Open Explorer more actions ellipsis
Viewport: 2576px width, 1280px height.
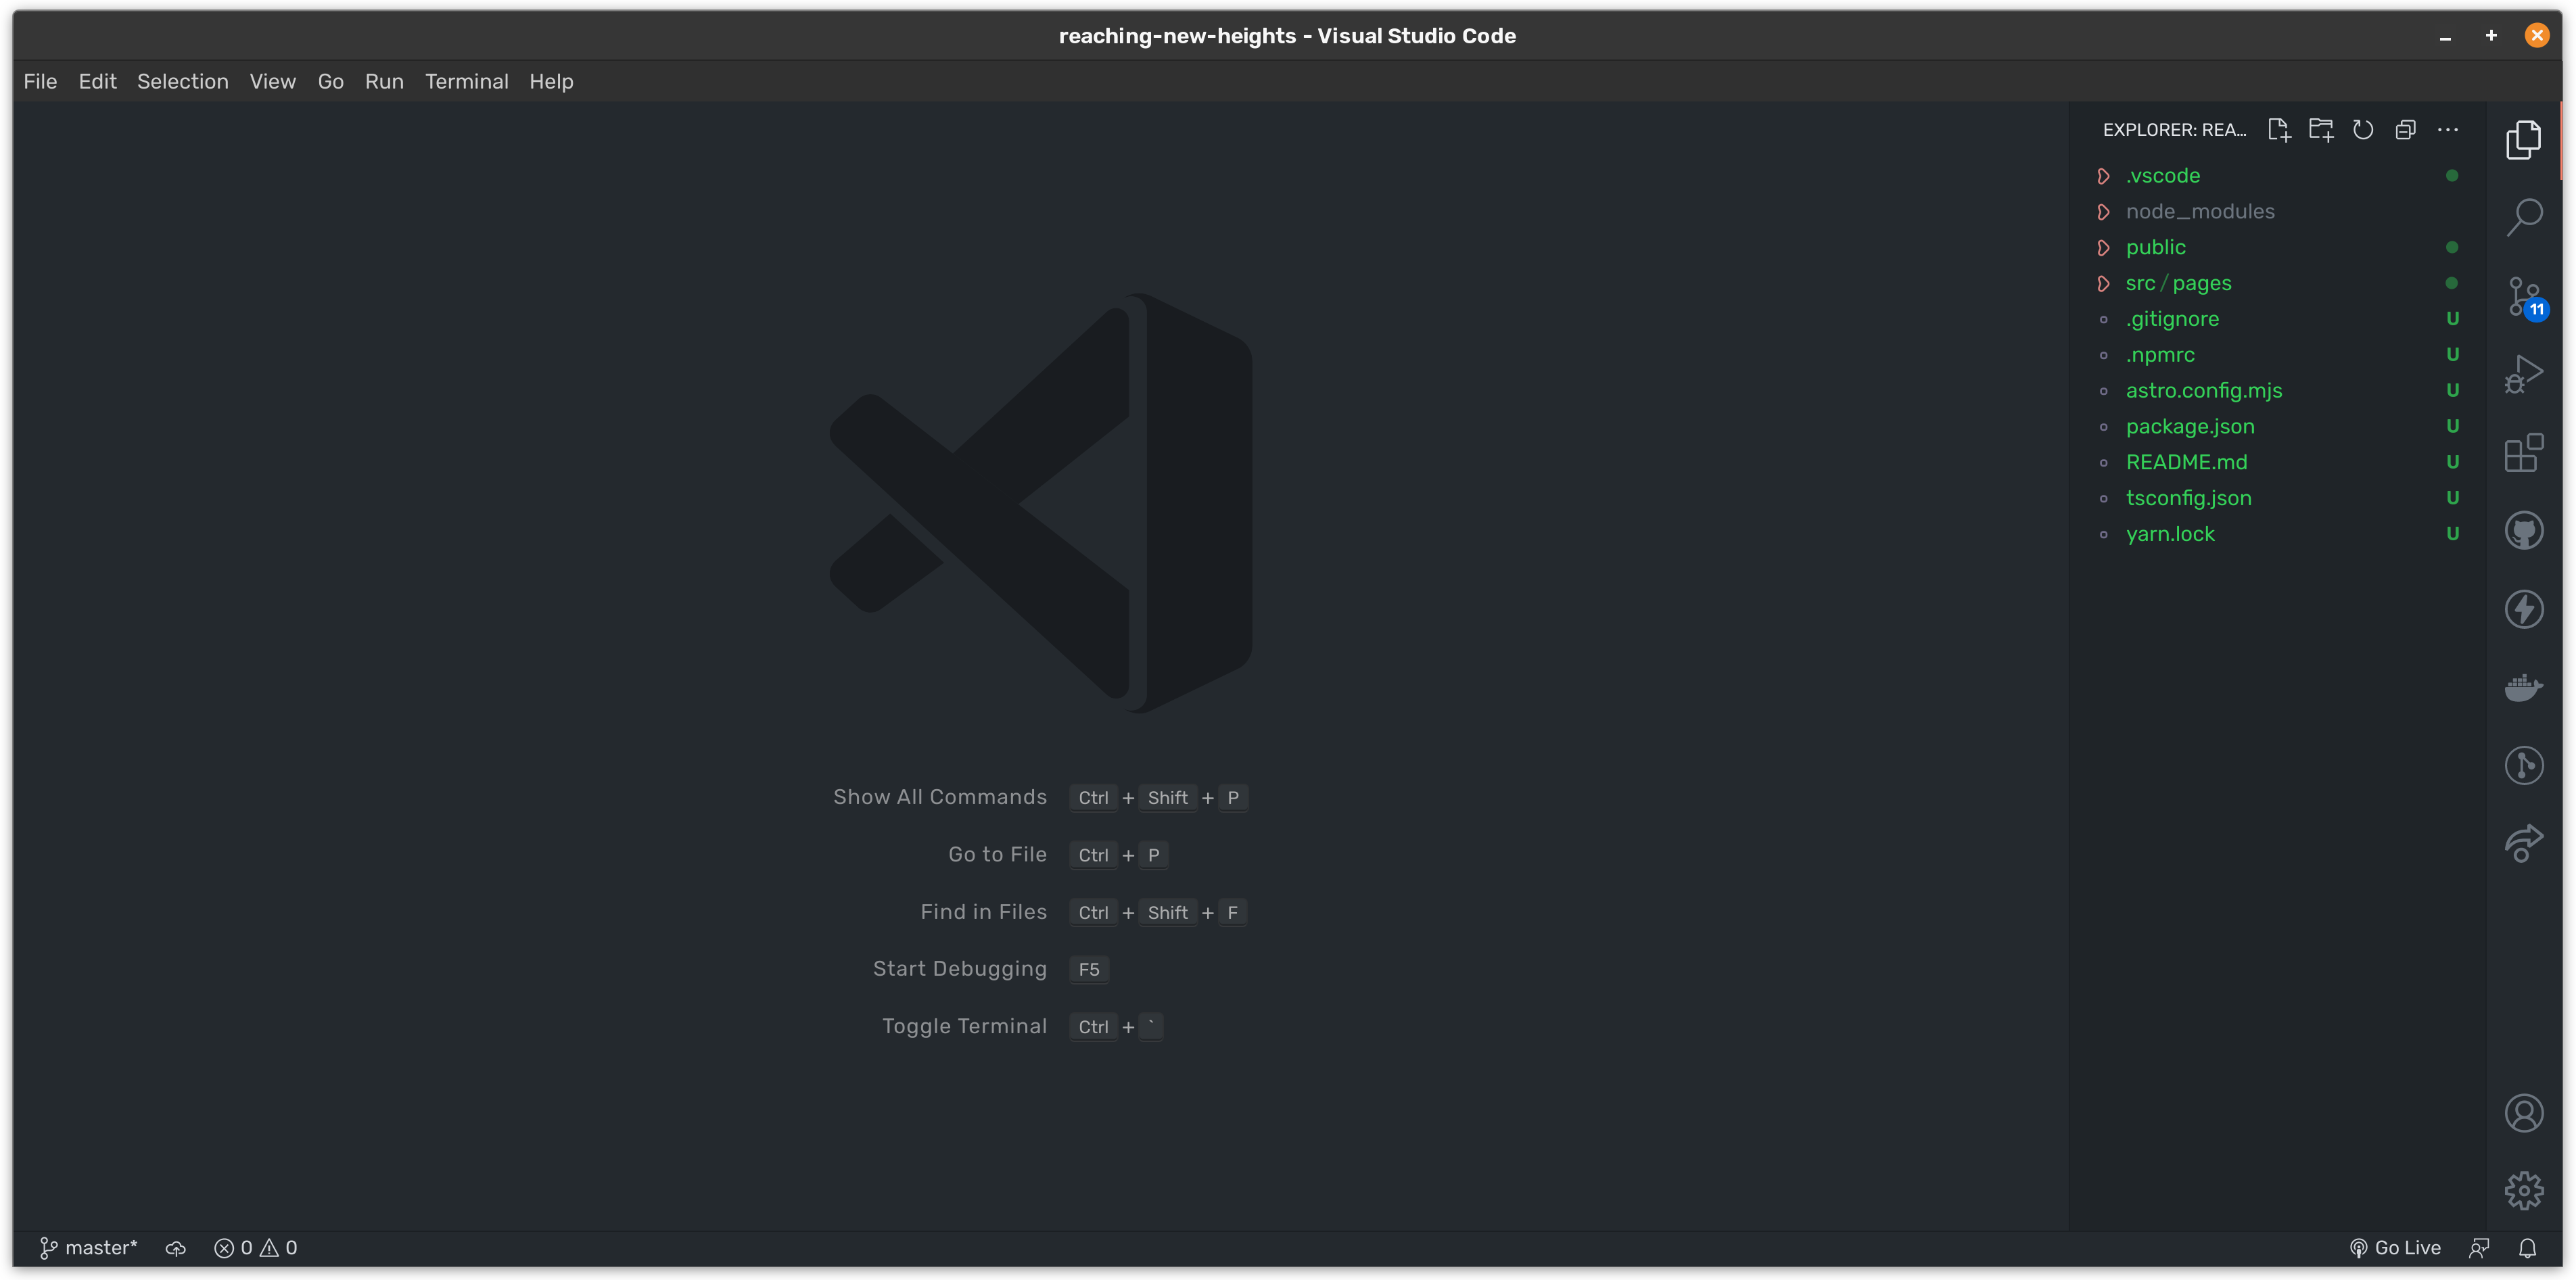tap(2447, 130)
